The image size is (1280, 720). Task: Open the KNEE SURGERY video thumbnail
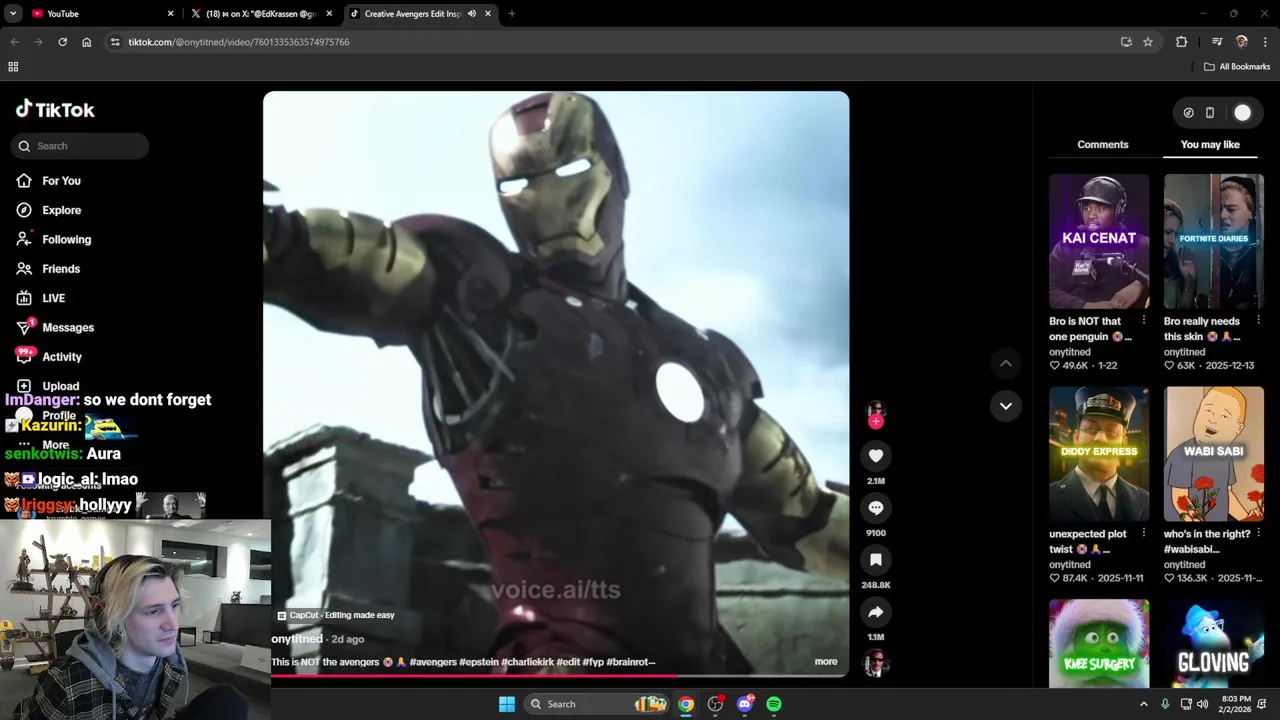(1099, 644)
